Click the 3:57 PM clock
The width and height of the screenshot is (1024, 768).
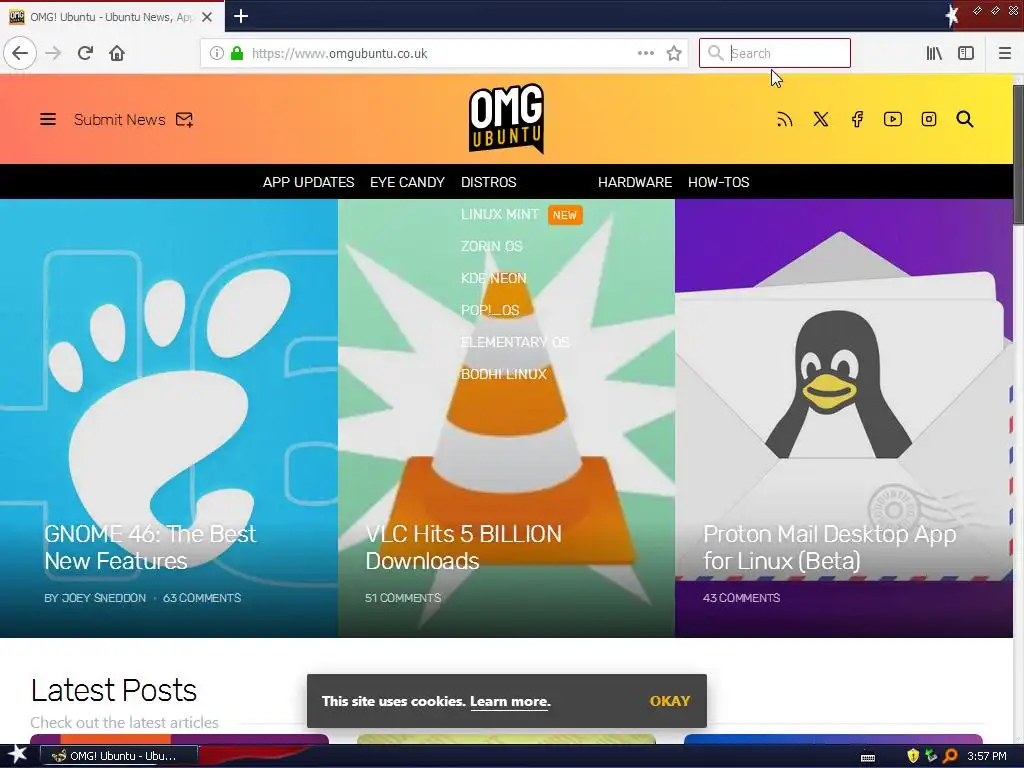pyautogui.click(x=987, y=756)
